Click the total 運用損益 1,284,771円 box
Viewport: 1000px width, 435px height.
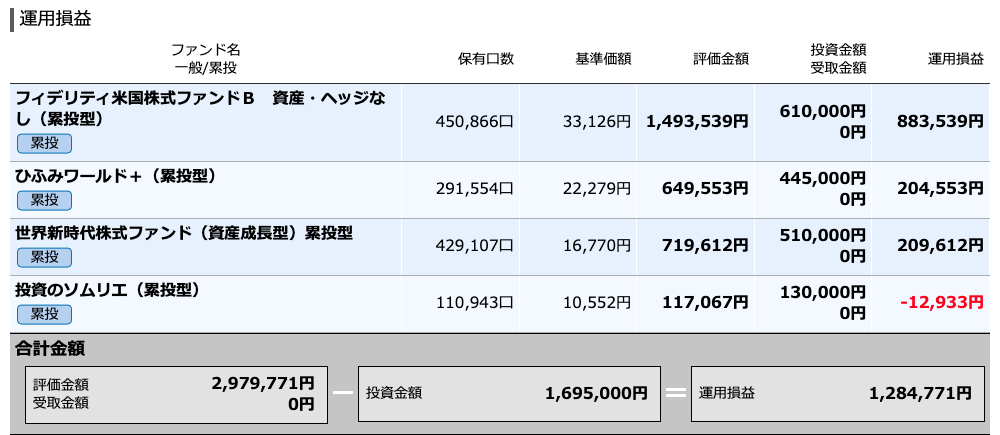click(x=837, y=394)
